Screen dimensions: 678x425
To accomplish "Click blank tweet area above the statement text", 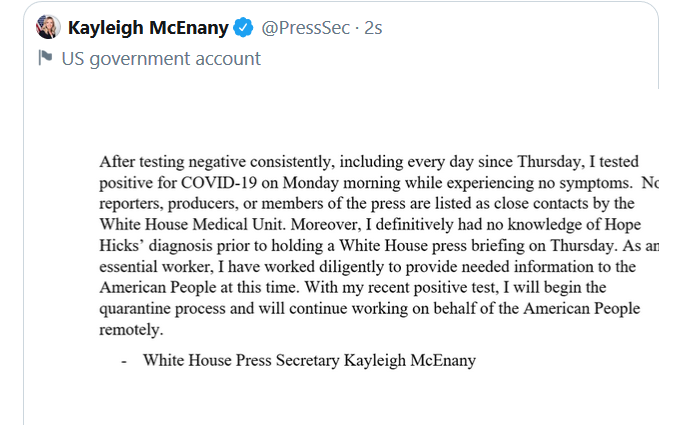I will click(x=342, y=117).
